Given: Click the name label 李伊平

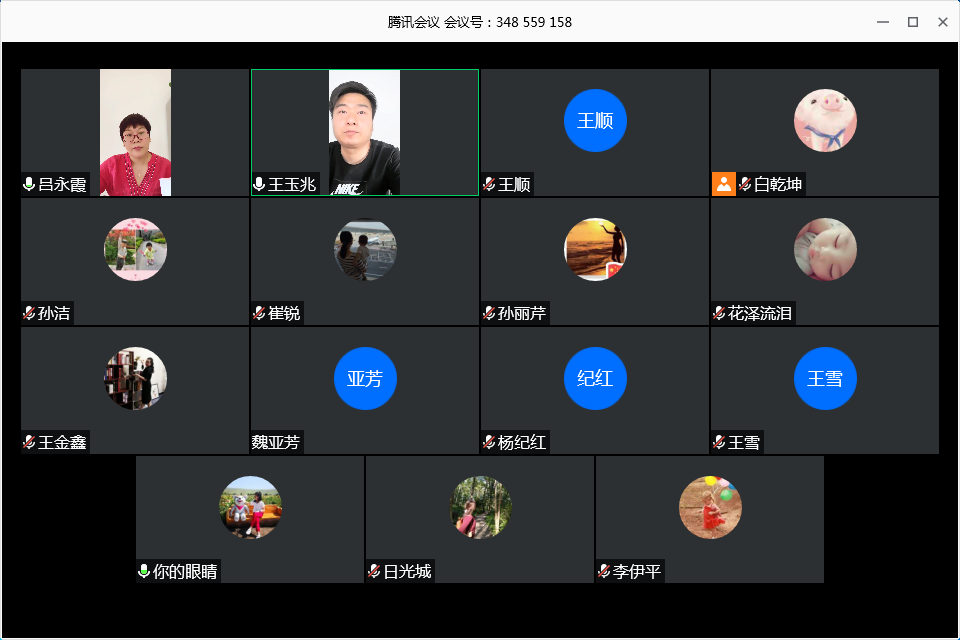Looking at the screenshot, I should point(637,571).
